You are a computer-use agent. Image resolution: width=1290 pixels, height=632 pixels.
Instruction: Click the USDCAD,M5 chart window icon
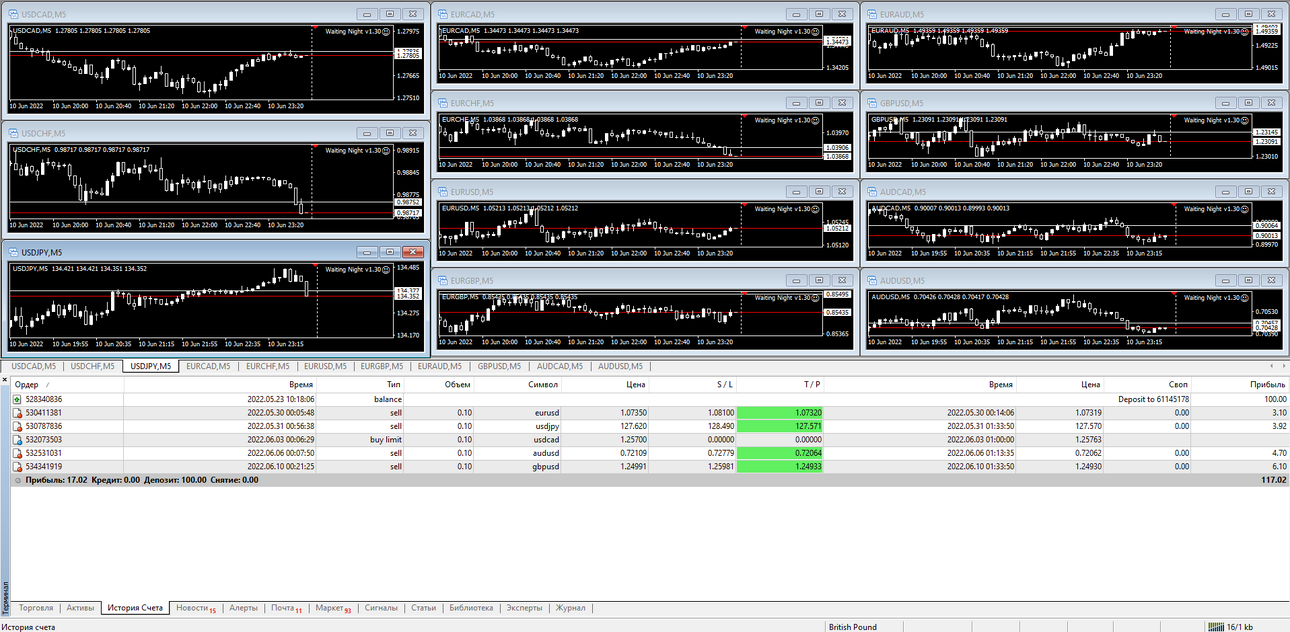click(x=13, y=14)
